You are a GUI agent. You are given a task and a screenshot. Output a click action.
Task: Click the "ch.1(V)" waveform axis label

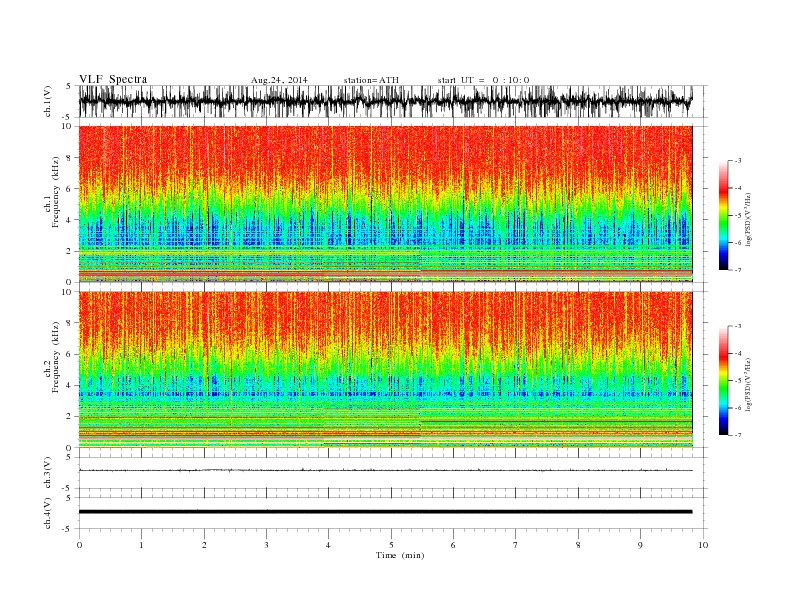pos(48,101)
